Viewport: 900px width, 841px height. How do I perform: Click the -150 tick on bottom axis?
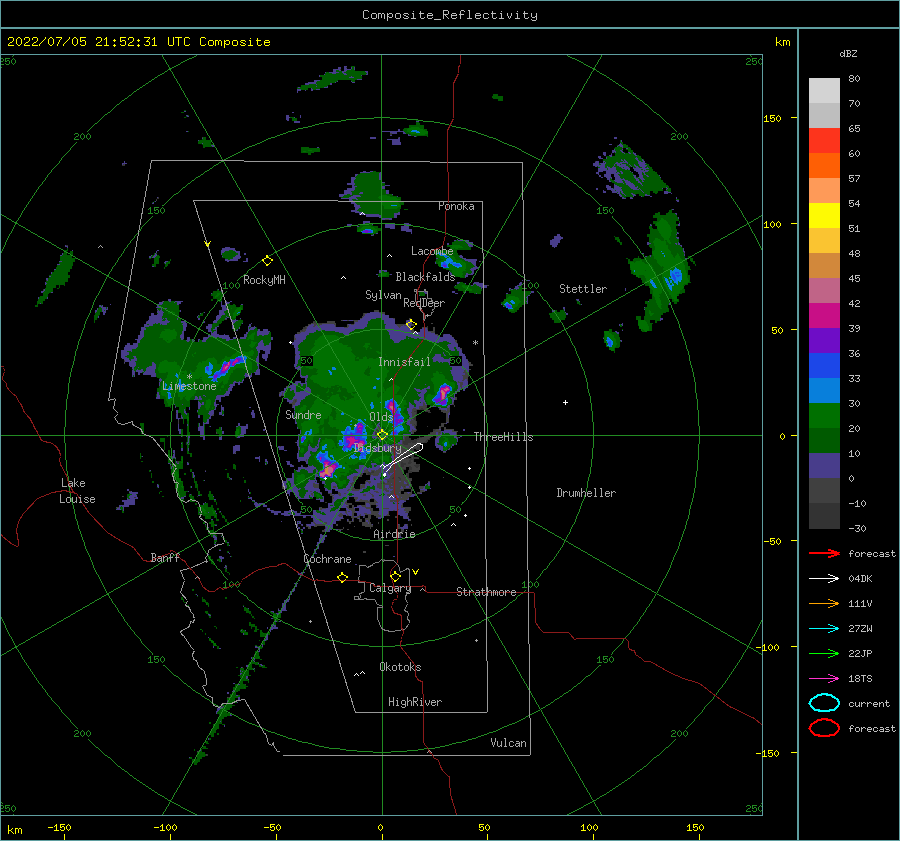click(59, 827)
